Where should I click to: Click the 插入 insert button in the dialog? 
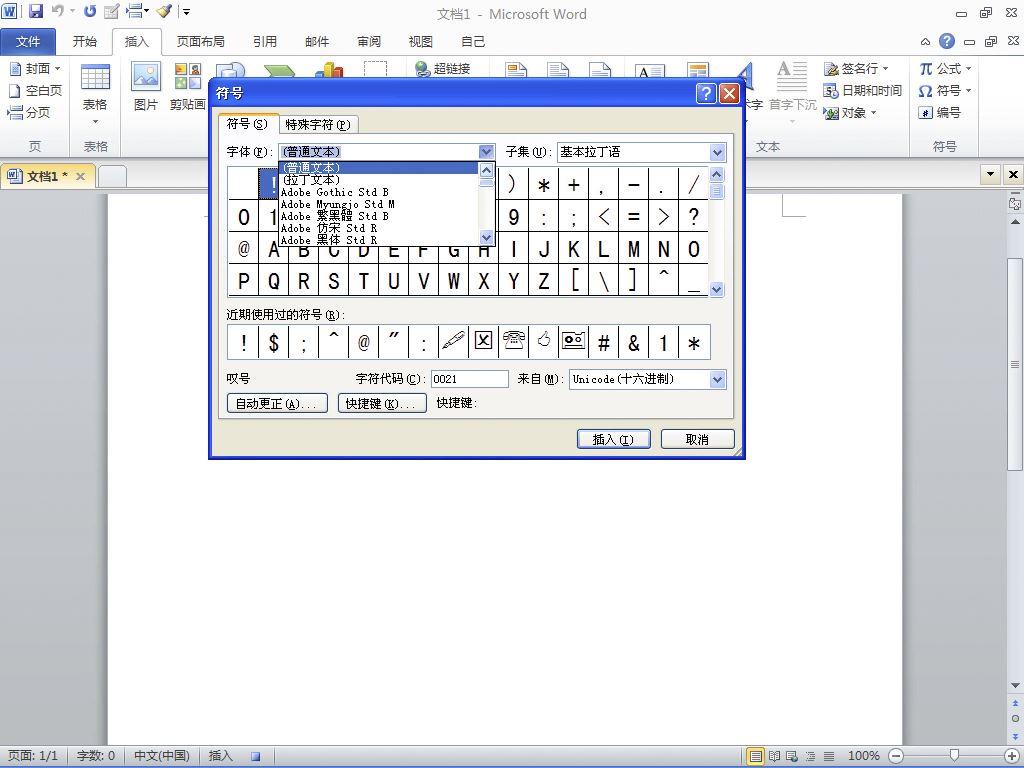(x=613, y=440)
